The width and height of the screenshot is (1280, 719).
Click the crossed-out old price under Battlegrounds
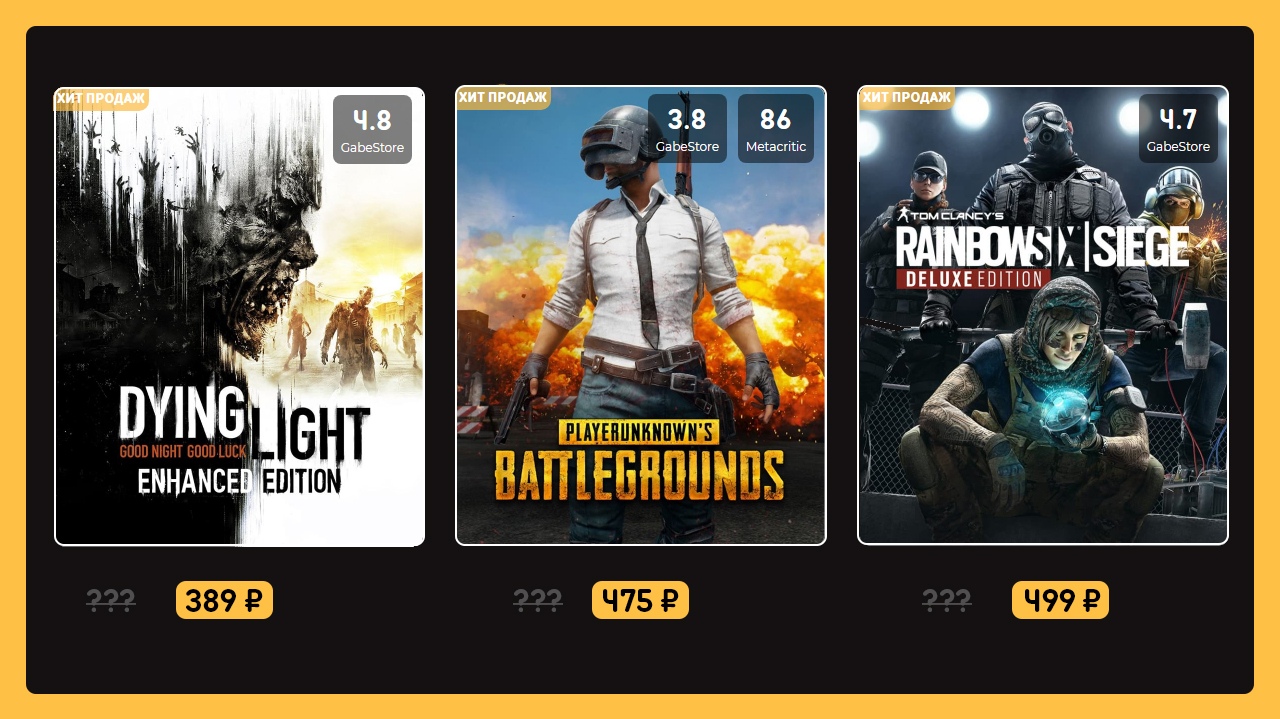coord(537,601)
